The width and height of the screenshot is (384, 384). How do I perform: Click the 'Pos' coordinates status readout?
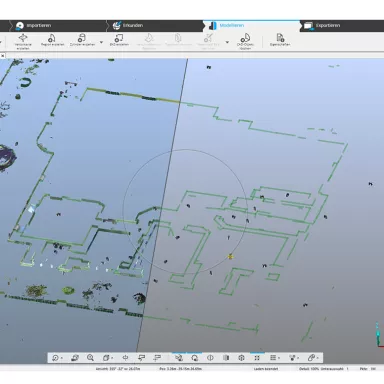pos(180,369)
